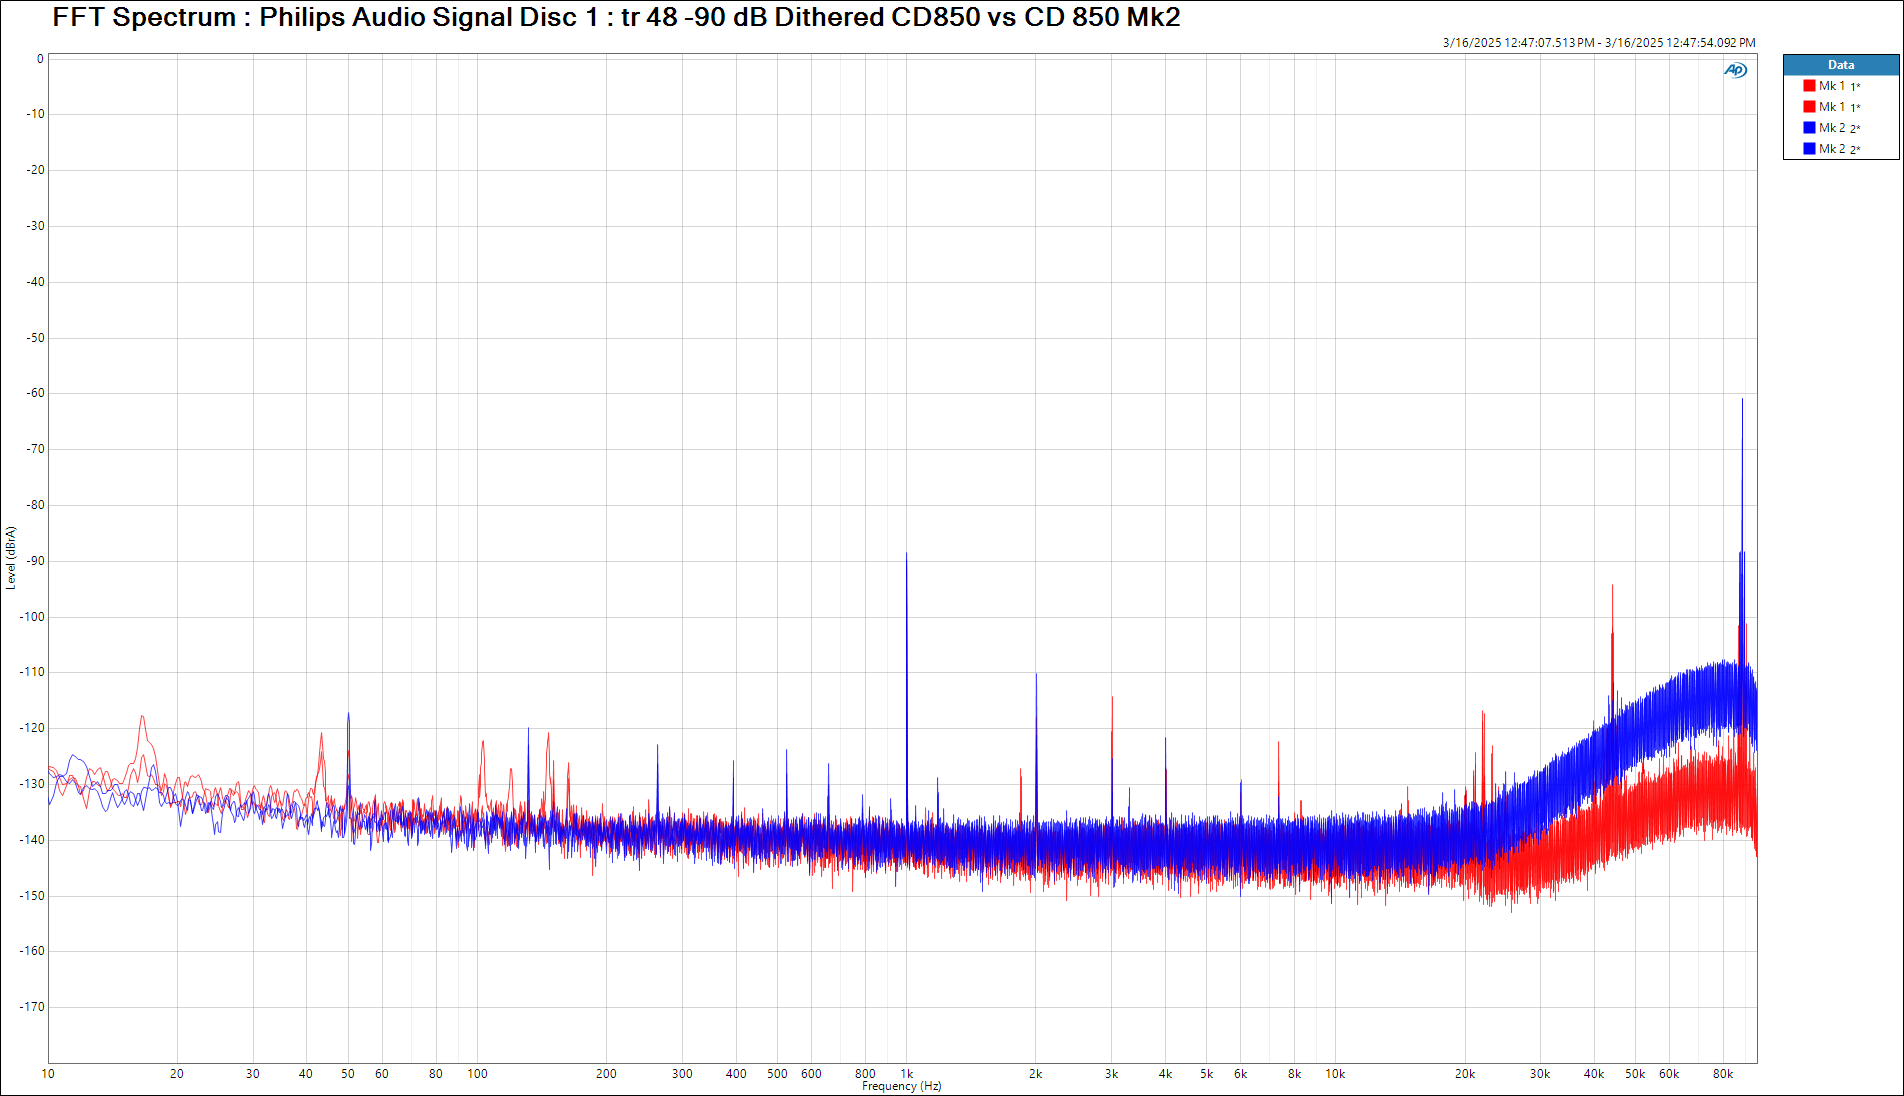Viewport: 1904px width, 1096px height.
Task: Click the 0 tick at the top of the y-axis
Action: tap(40, 59)
